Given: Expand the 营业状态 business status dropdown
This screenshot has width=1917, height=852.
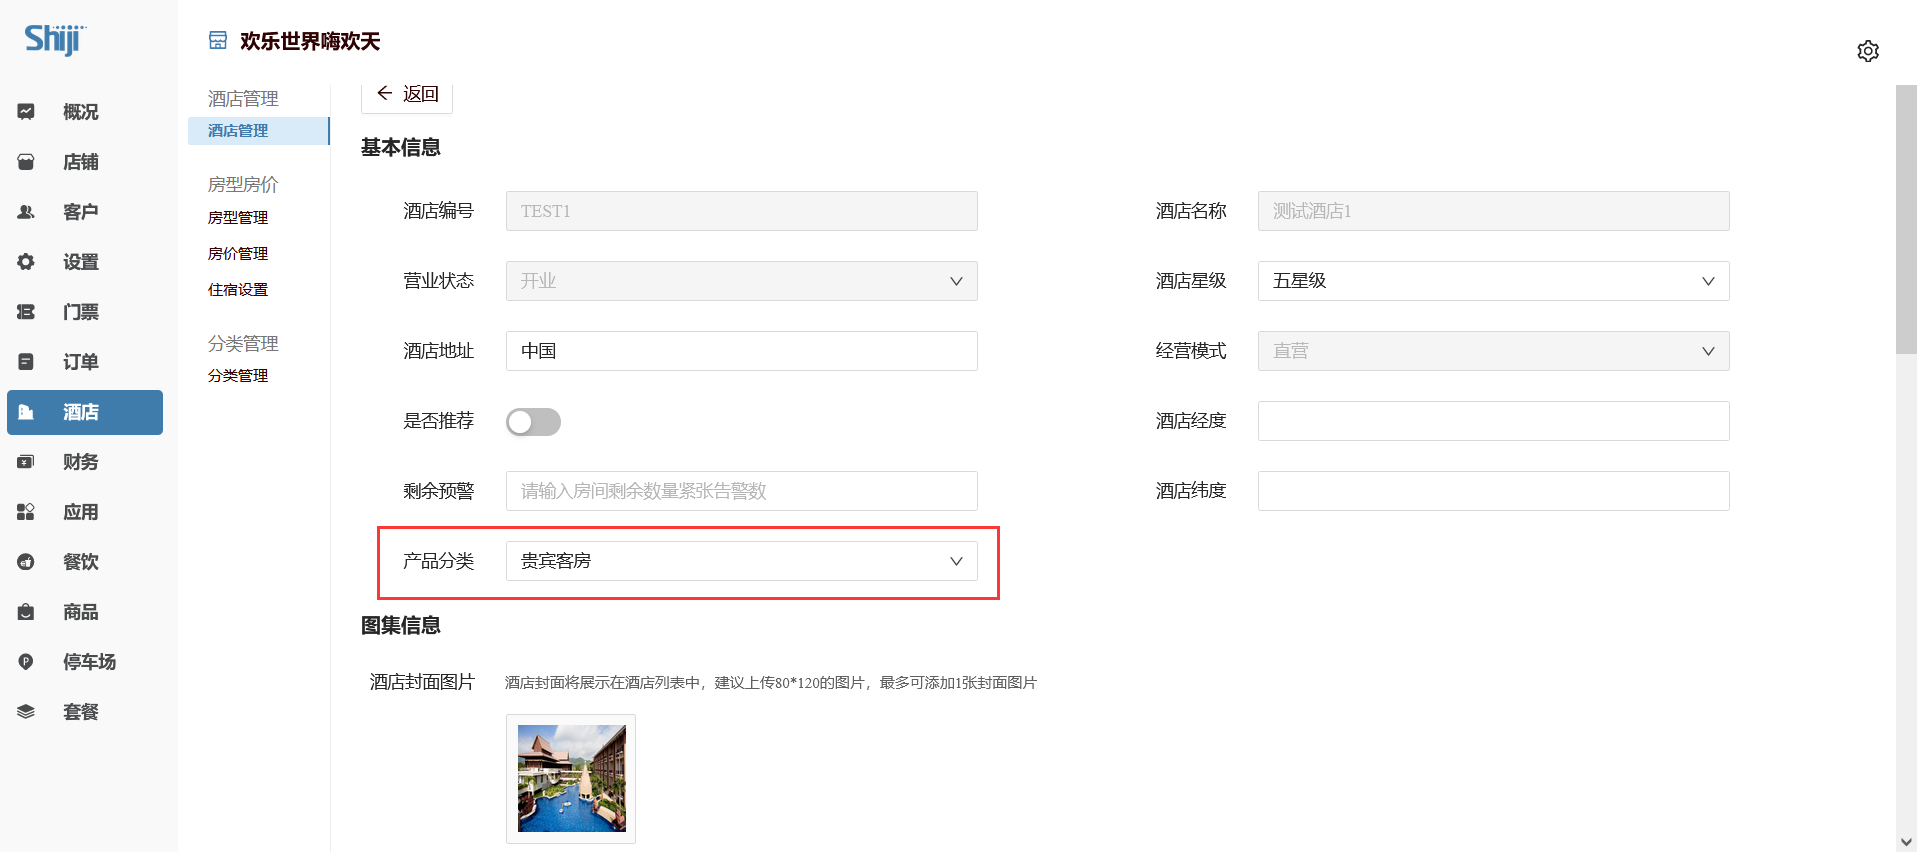Looking at the screenshot, I should point(741,281).
